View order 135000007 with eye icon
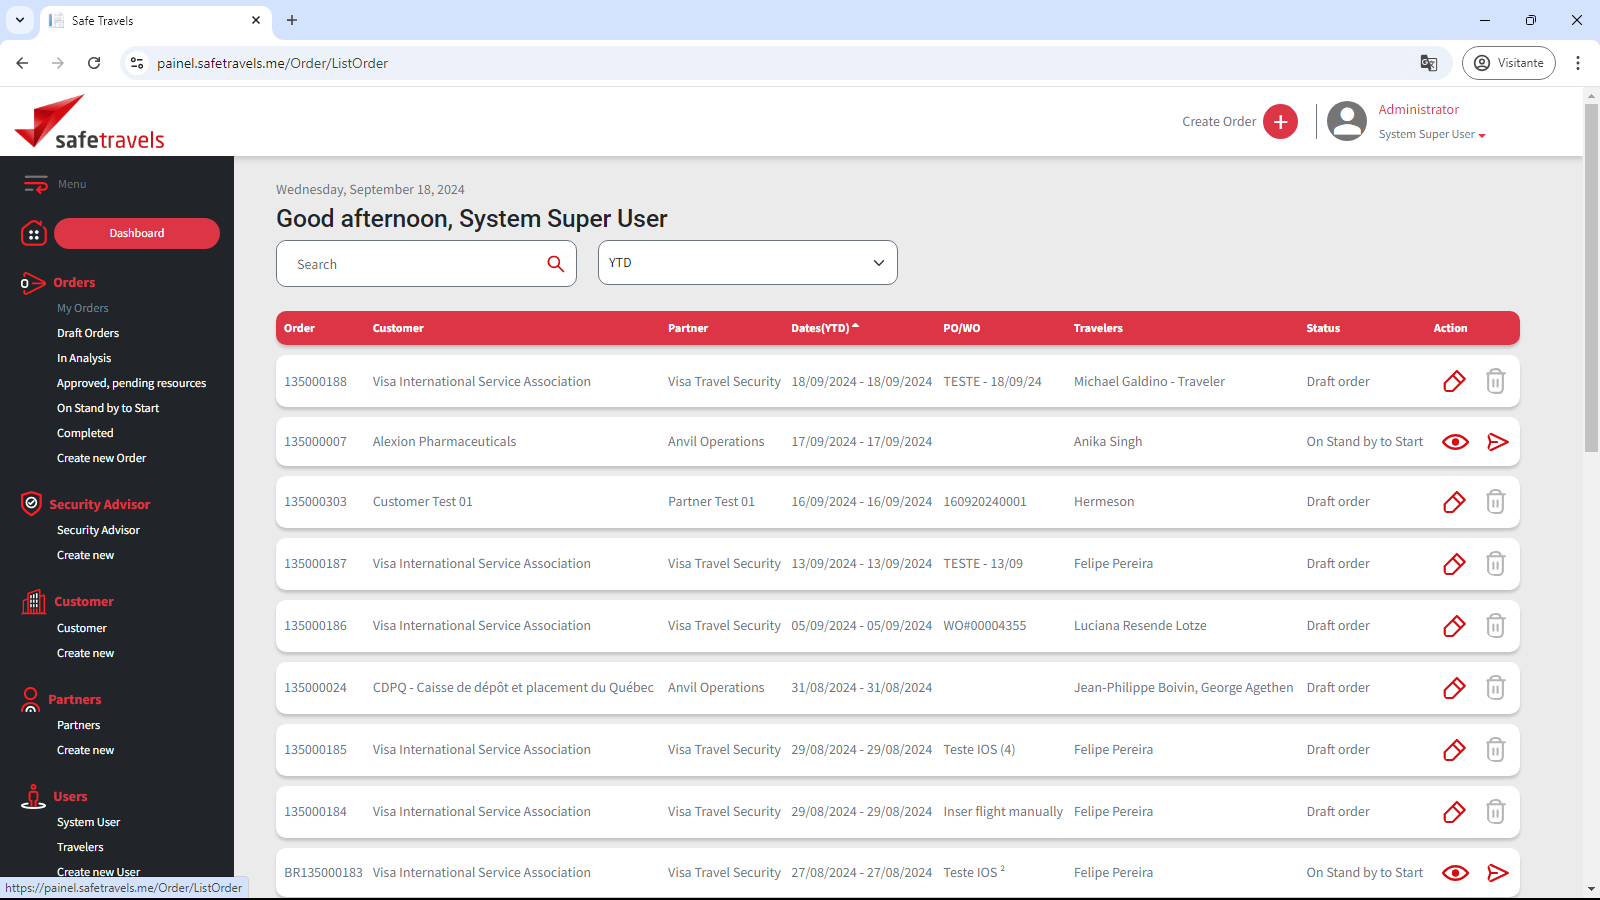The height and width of the screenshot is (900, 1600). point(1455,442)
